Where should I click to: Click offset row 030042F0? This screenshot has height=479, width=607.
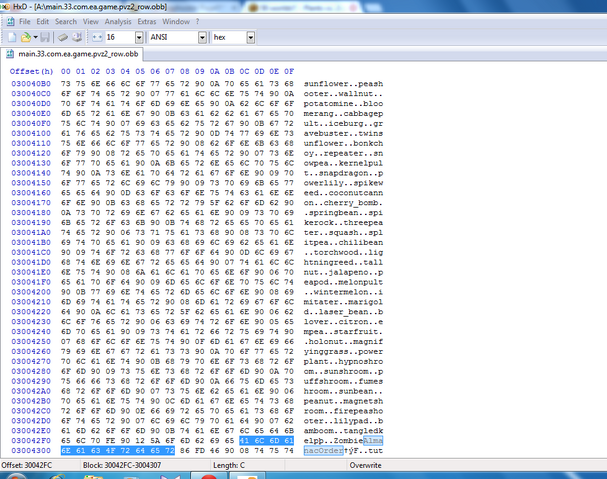pyautogui.click(x=31, y=441)
